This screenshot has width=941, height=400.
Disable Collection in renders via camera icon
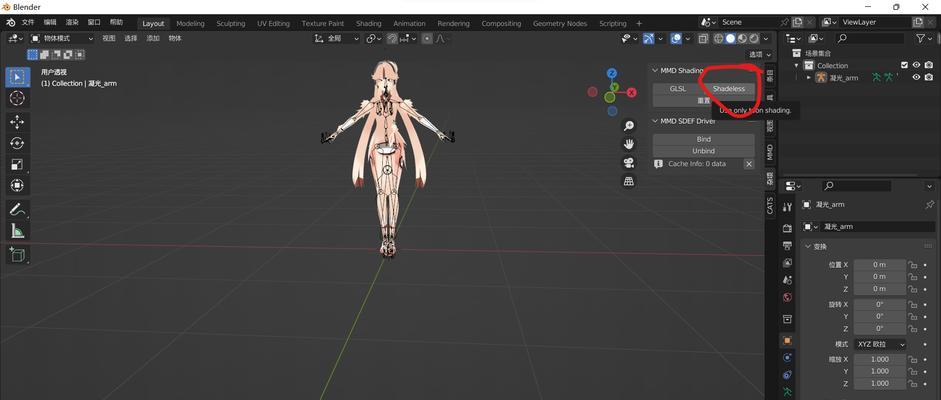[929, 65]
